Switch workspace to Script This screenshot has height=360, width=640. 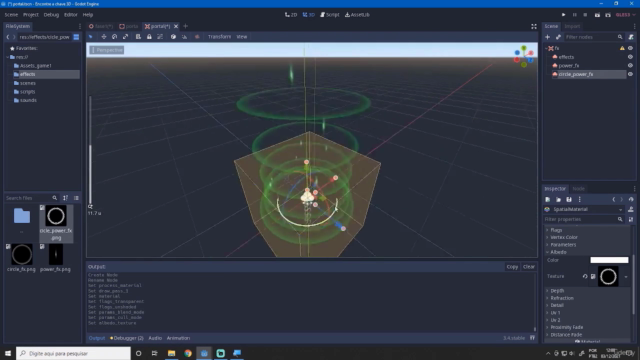pos(330,15)
